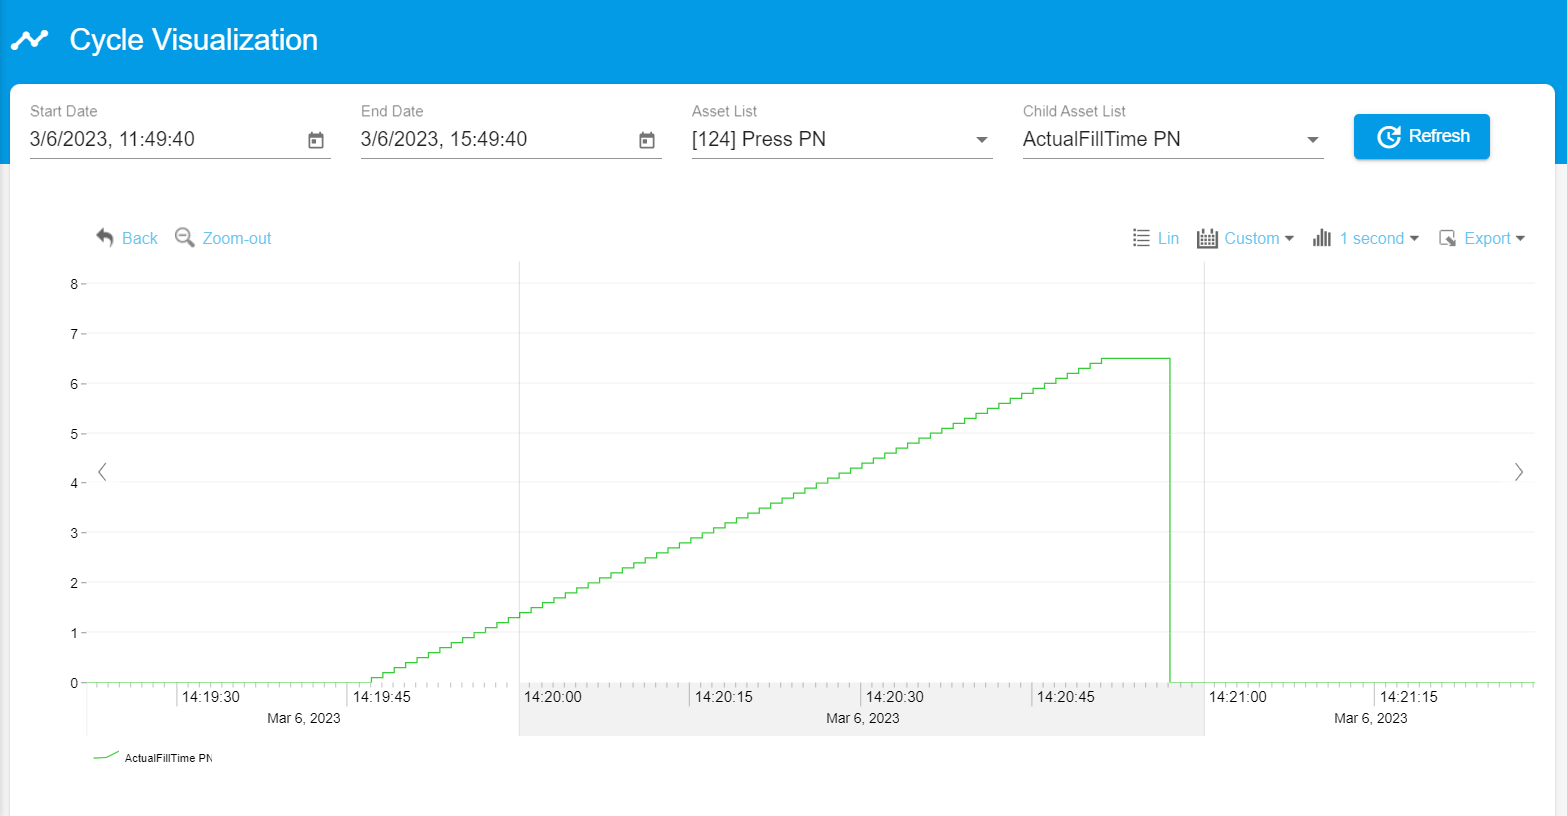The image size is (1567, 816).
Task: Click the y-axis value 7 label
Action: pos(74,334)
